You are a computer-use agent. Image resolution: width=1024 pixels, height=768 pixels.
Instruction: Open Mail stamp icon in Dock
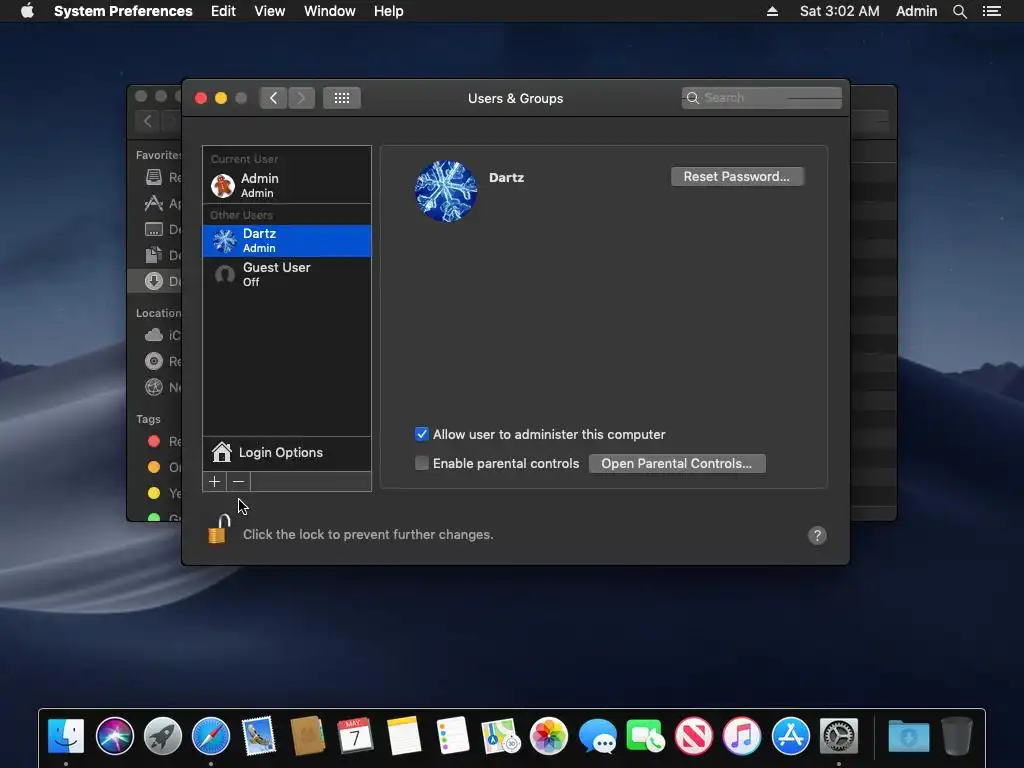click(259, 735)
